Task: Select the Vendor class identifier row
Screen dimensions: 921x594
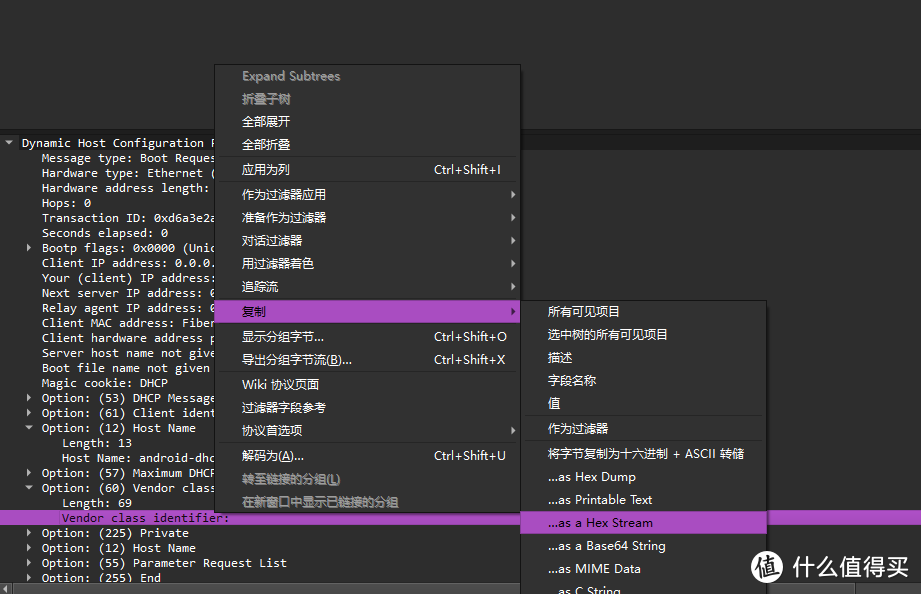Action: tap(145, 518)
